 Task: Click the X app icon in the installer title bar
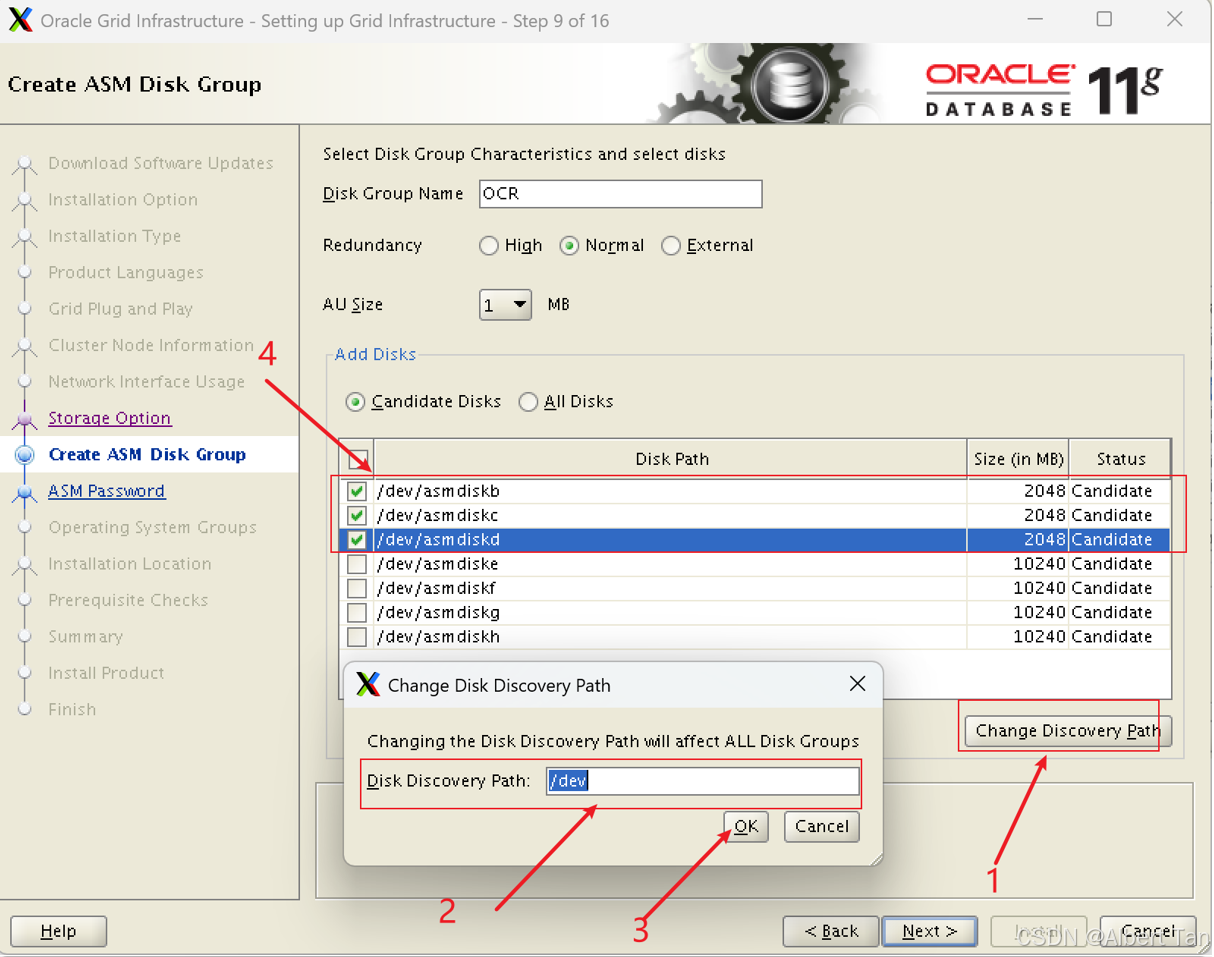(x=20, y=20)
